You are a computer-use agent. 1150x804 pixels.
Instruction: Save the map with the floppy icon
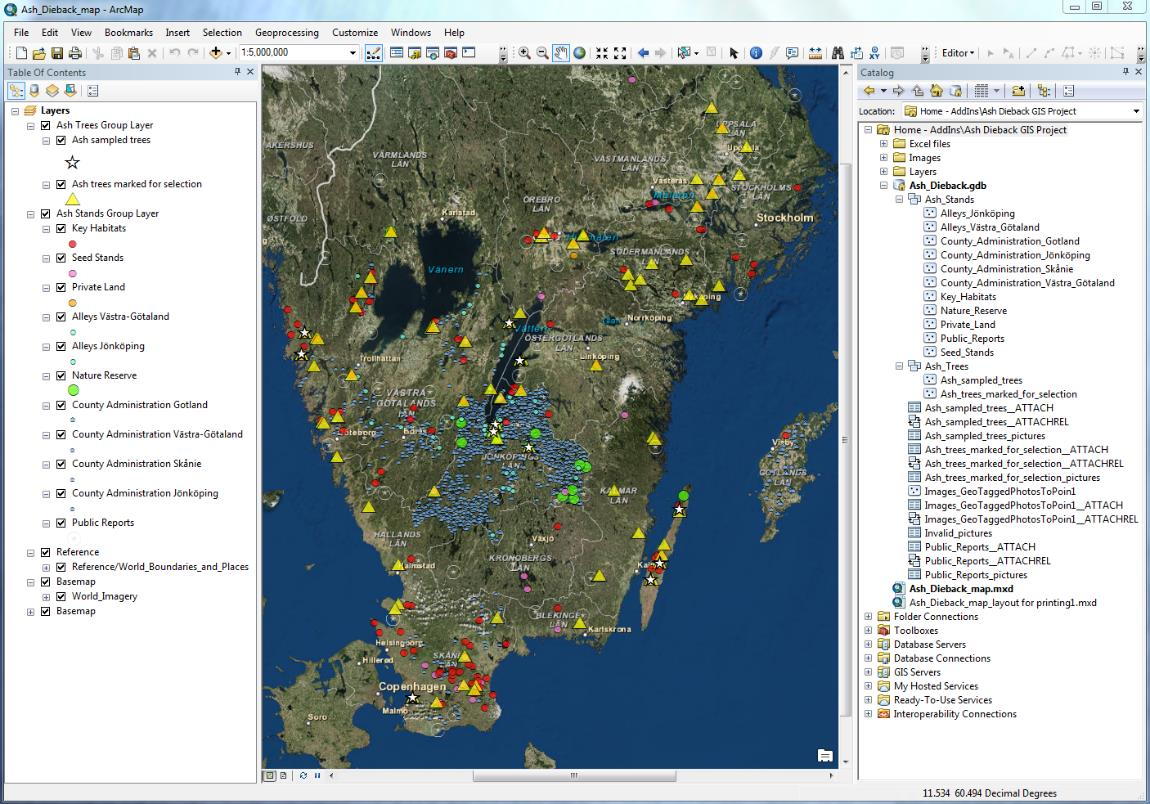(x=56, y=53)
